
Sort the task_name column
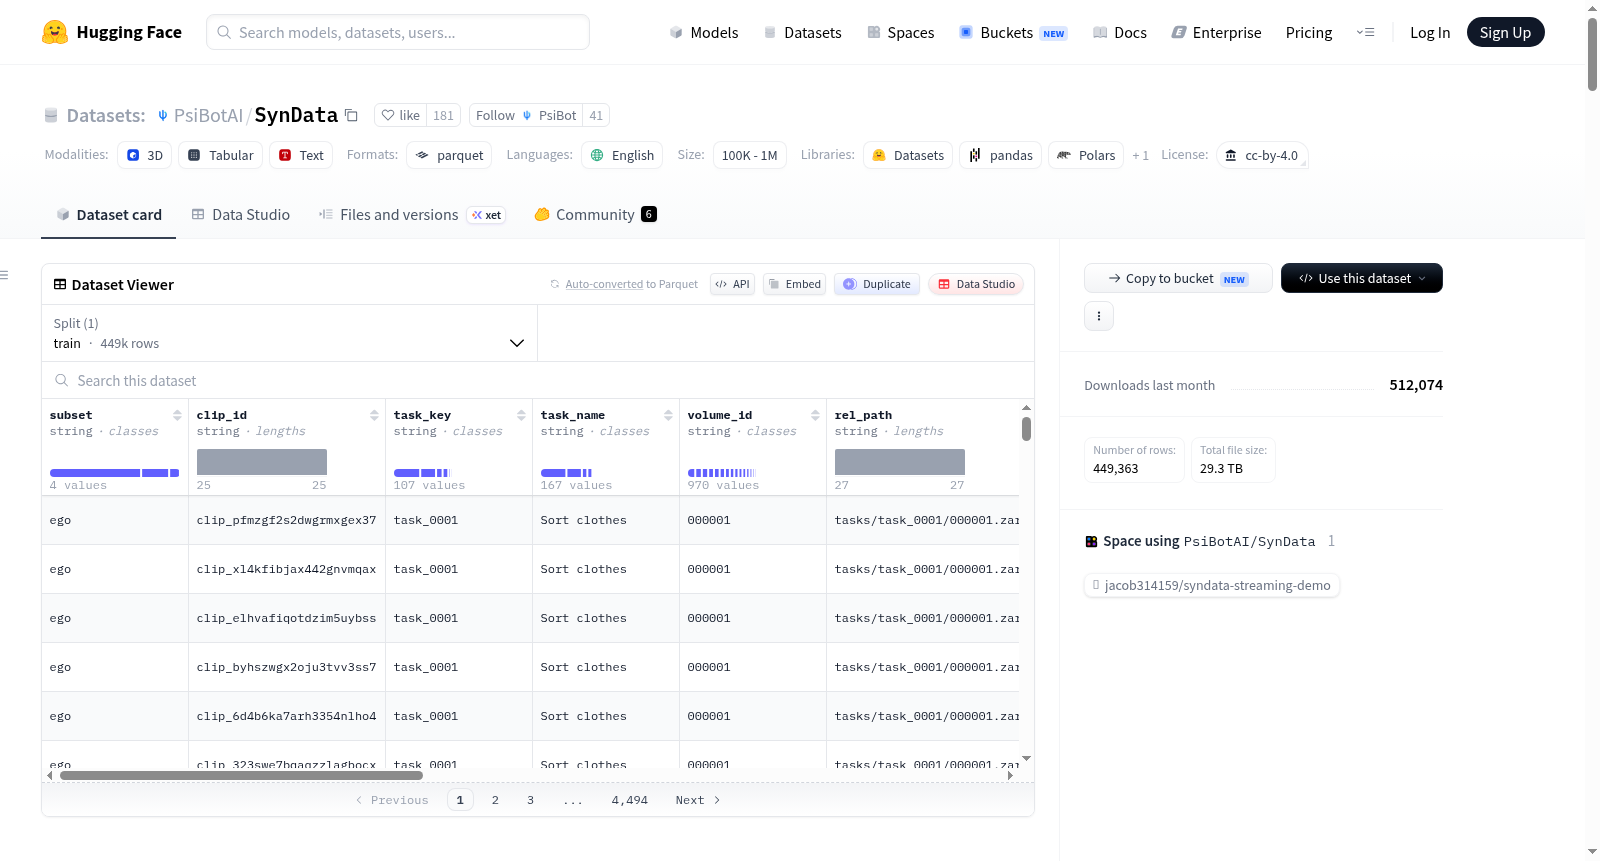tap(668, 415)
